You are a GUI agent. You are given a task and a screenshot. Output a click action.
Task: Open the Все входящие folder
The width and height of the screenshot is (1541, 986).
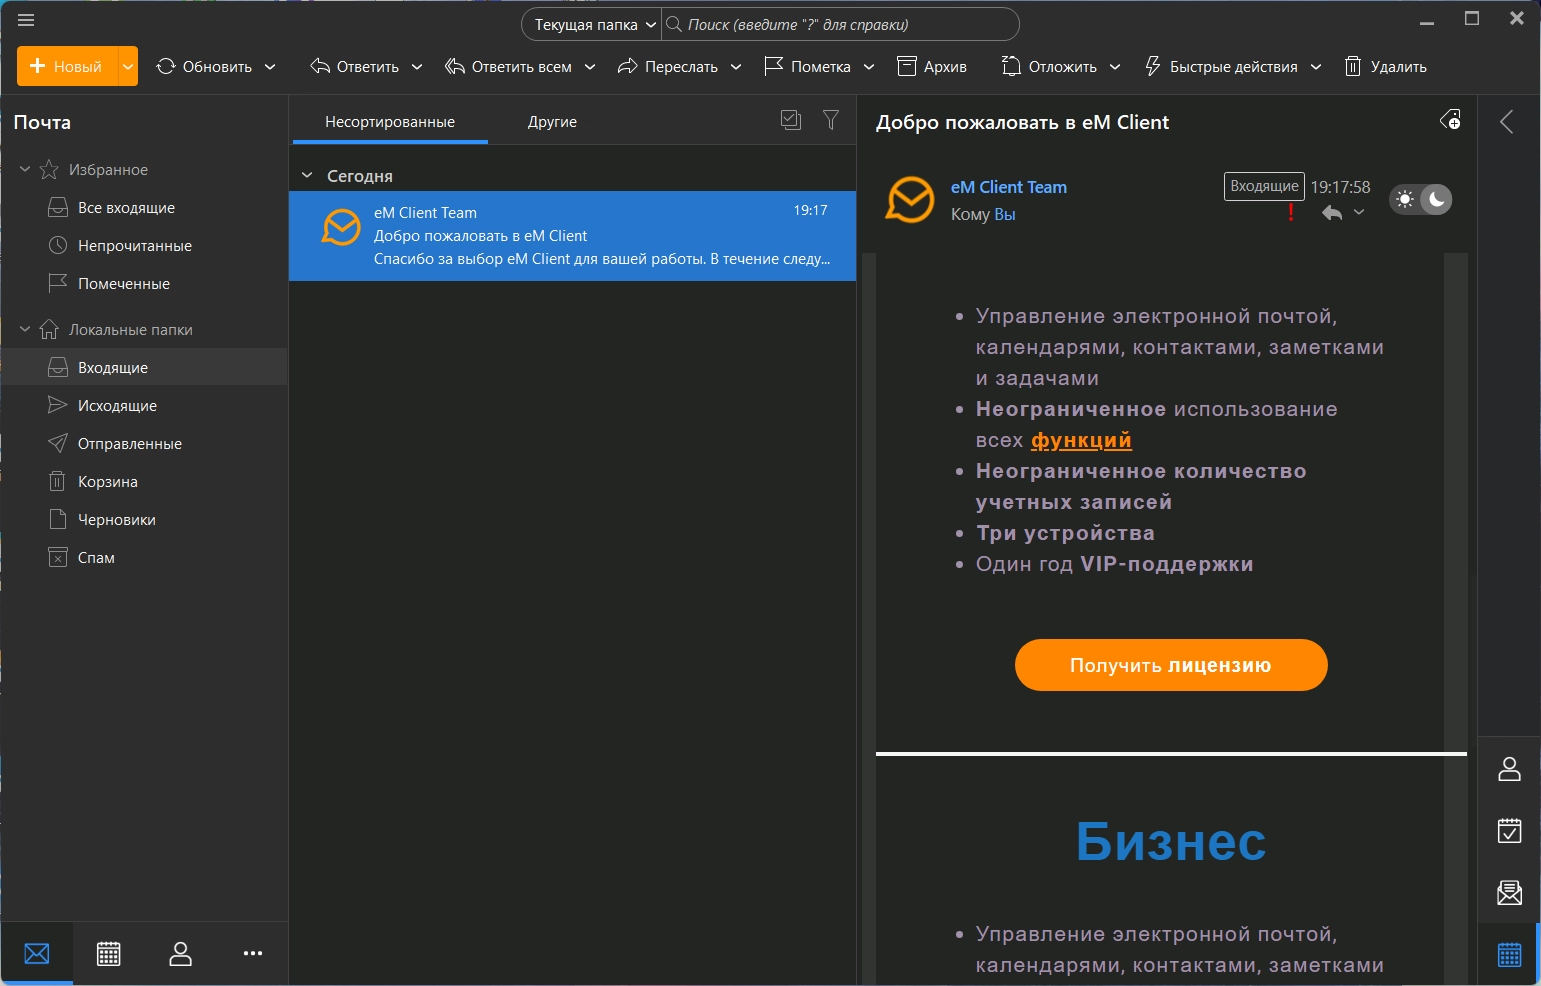[x=144, y=208]
